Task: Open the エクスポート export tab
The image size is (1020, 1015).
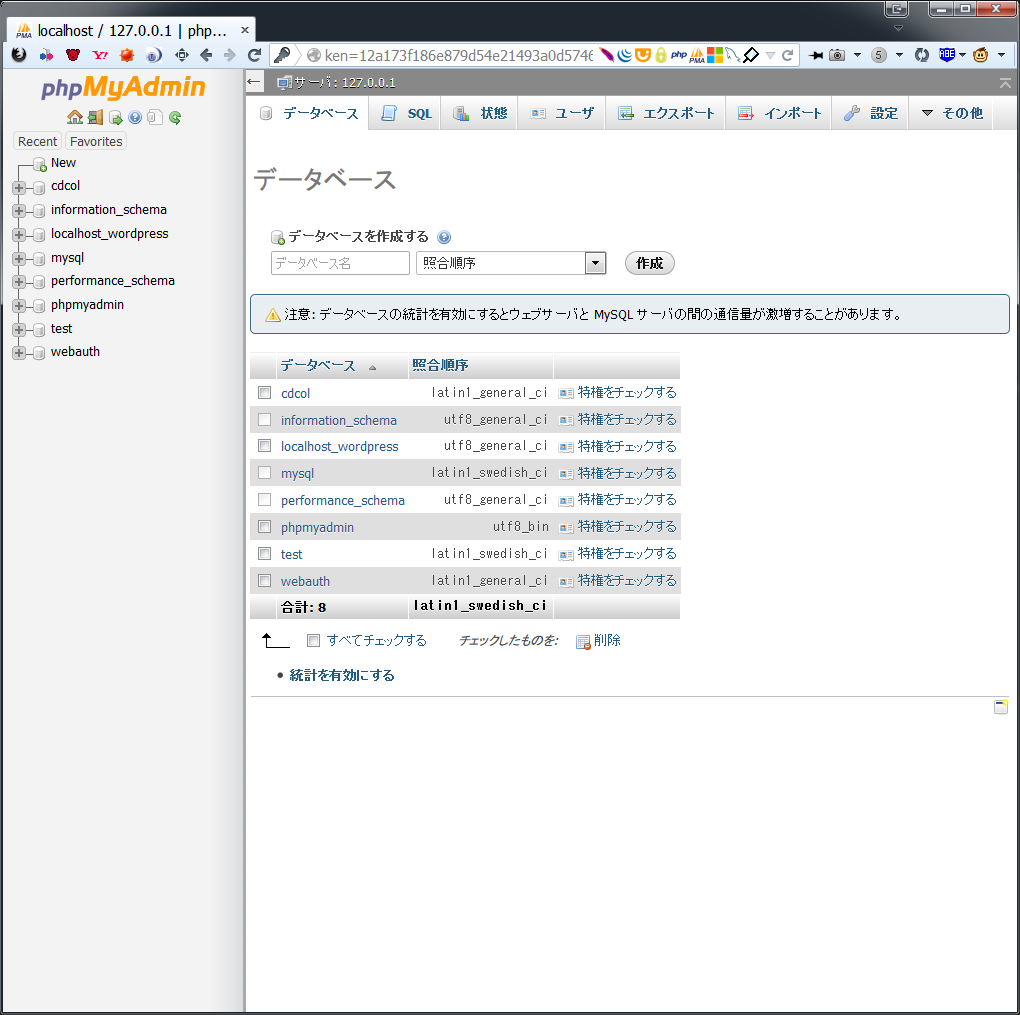Action: 665,113
